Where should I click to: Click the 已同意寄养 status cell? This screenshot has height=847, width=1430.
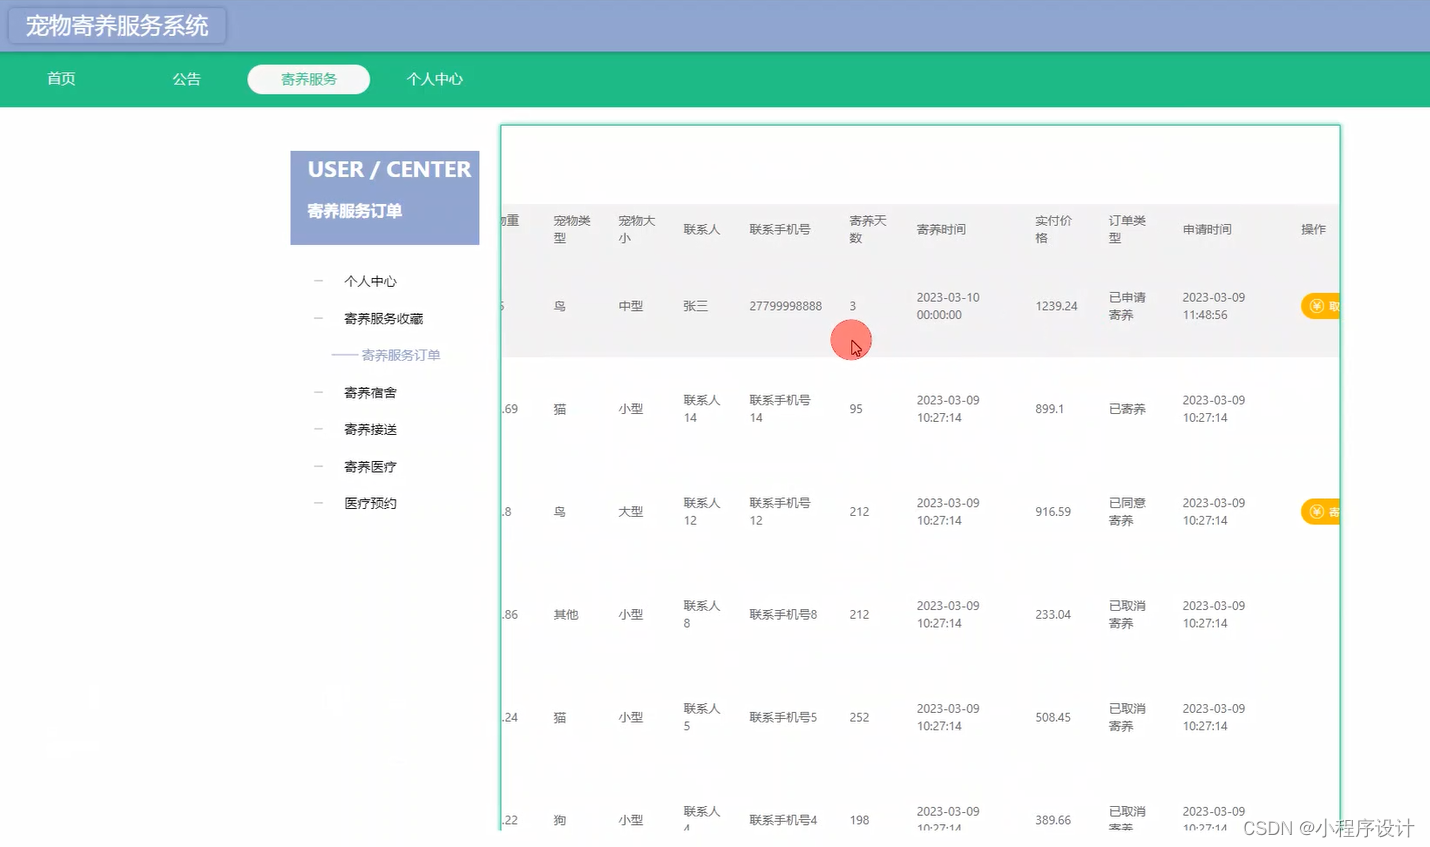pyautogui.click(x=1127, y=512)
